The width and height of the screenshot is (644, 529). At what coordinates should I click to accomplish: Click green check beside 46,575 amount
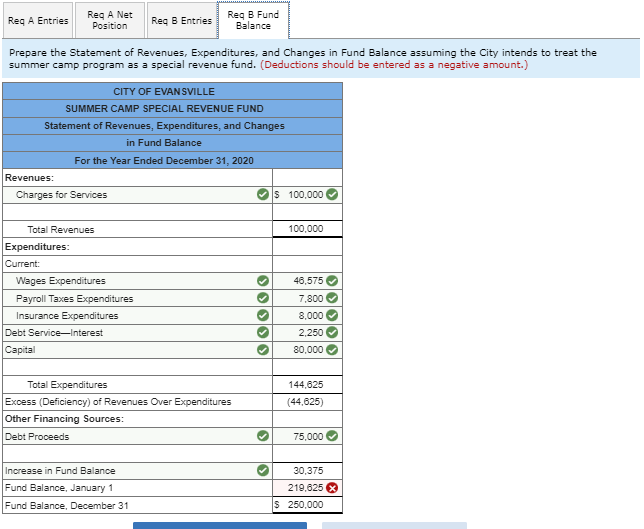(332, 281)
